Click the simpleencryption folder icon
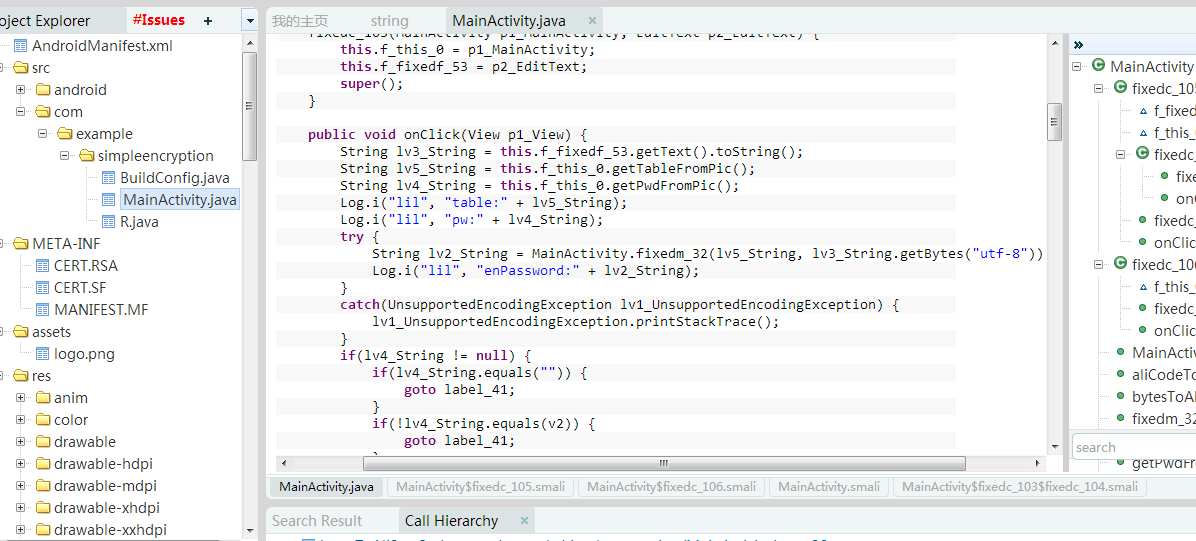 pyautogui.click(x=87, y=156)
